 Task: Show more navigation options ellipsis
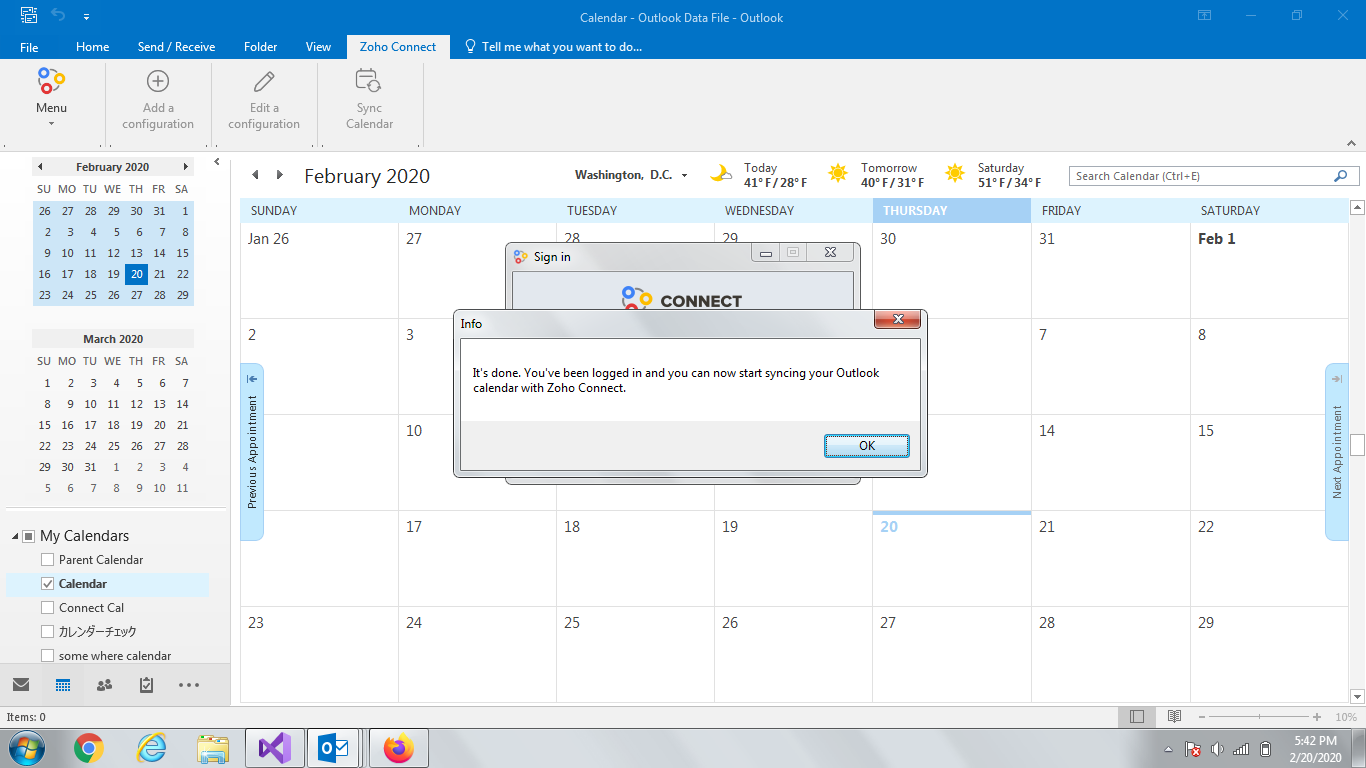pos(189,685)
